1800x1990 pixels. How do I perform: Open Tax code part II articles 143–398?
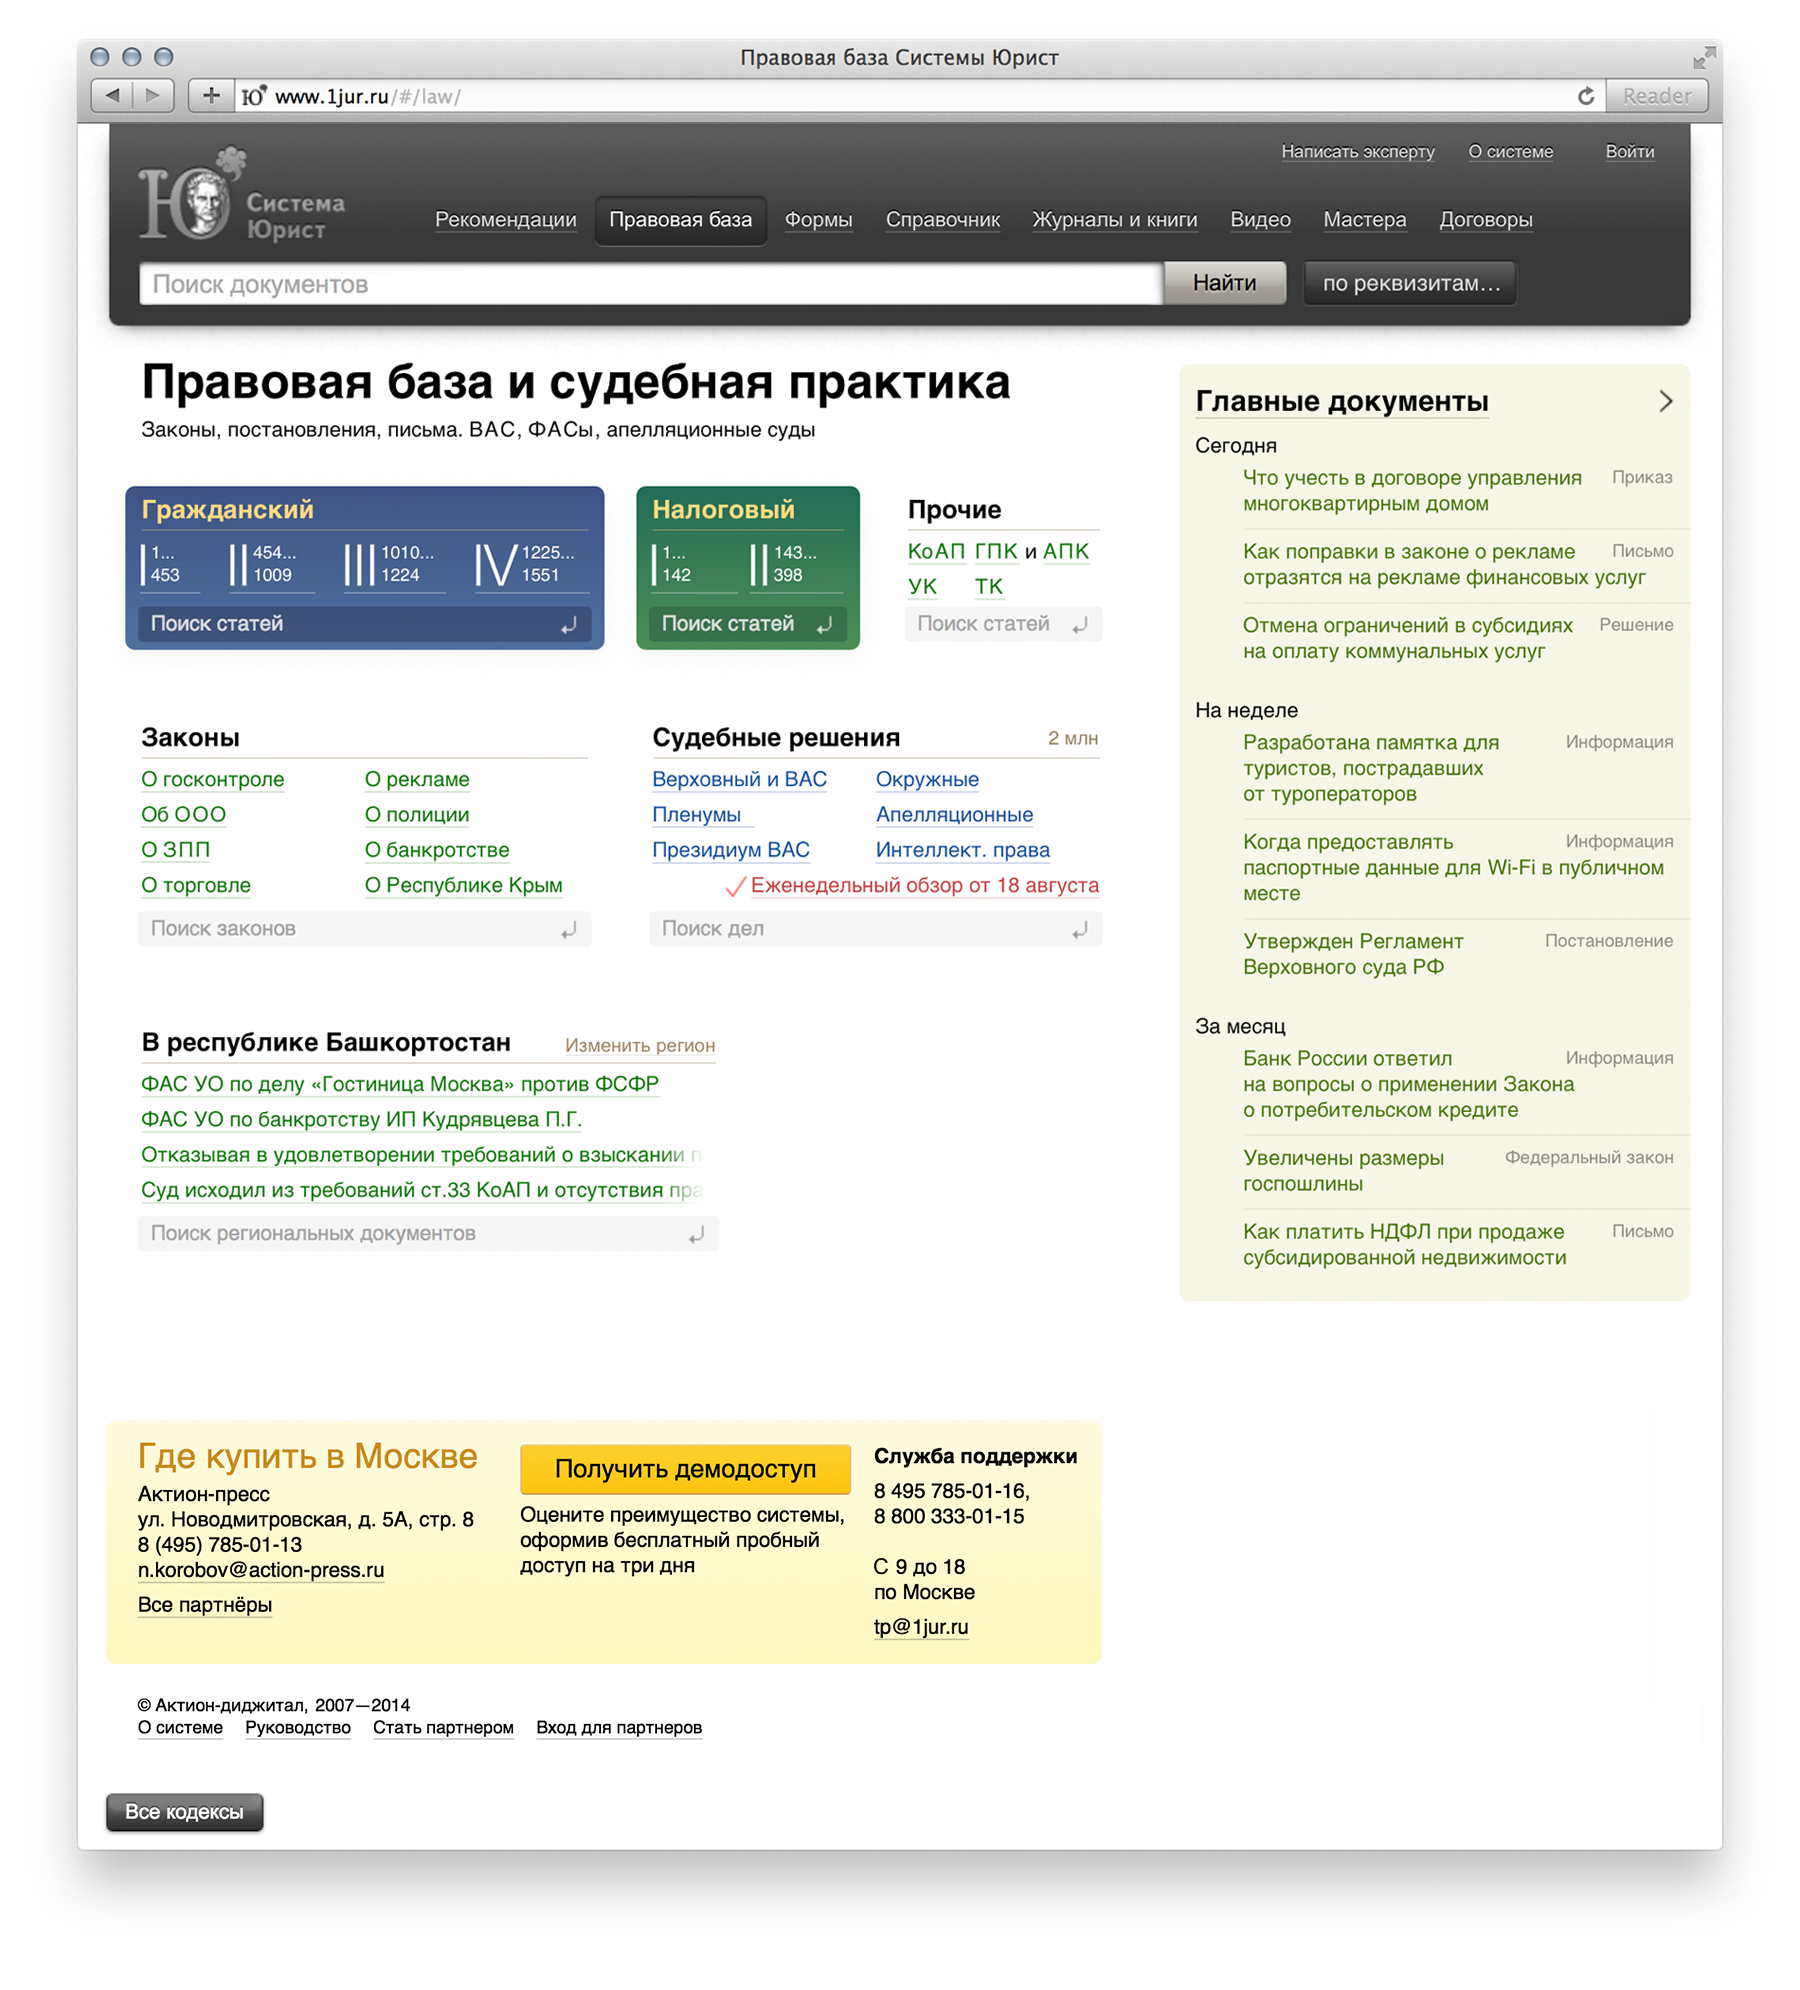point(785,564)
